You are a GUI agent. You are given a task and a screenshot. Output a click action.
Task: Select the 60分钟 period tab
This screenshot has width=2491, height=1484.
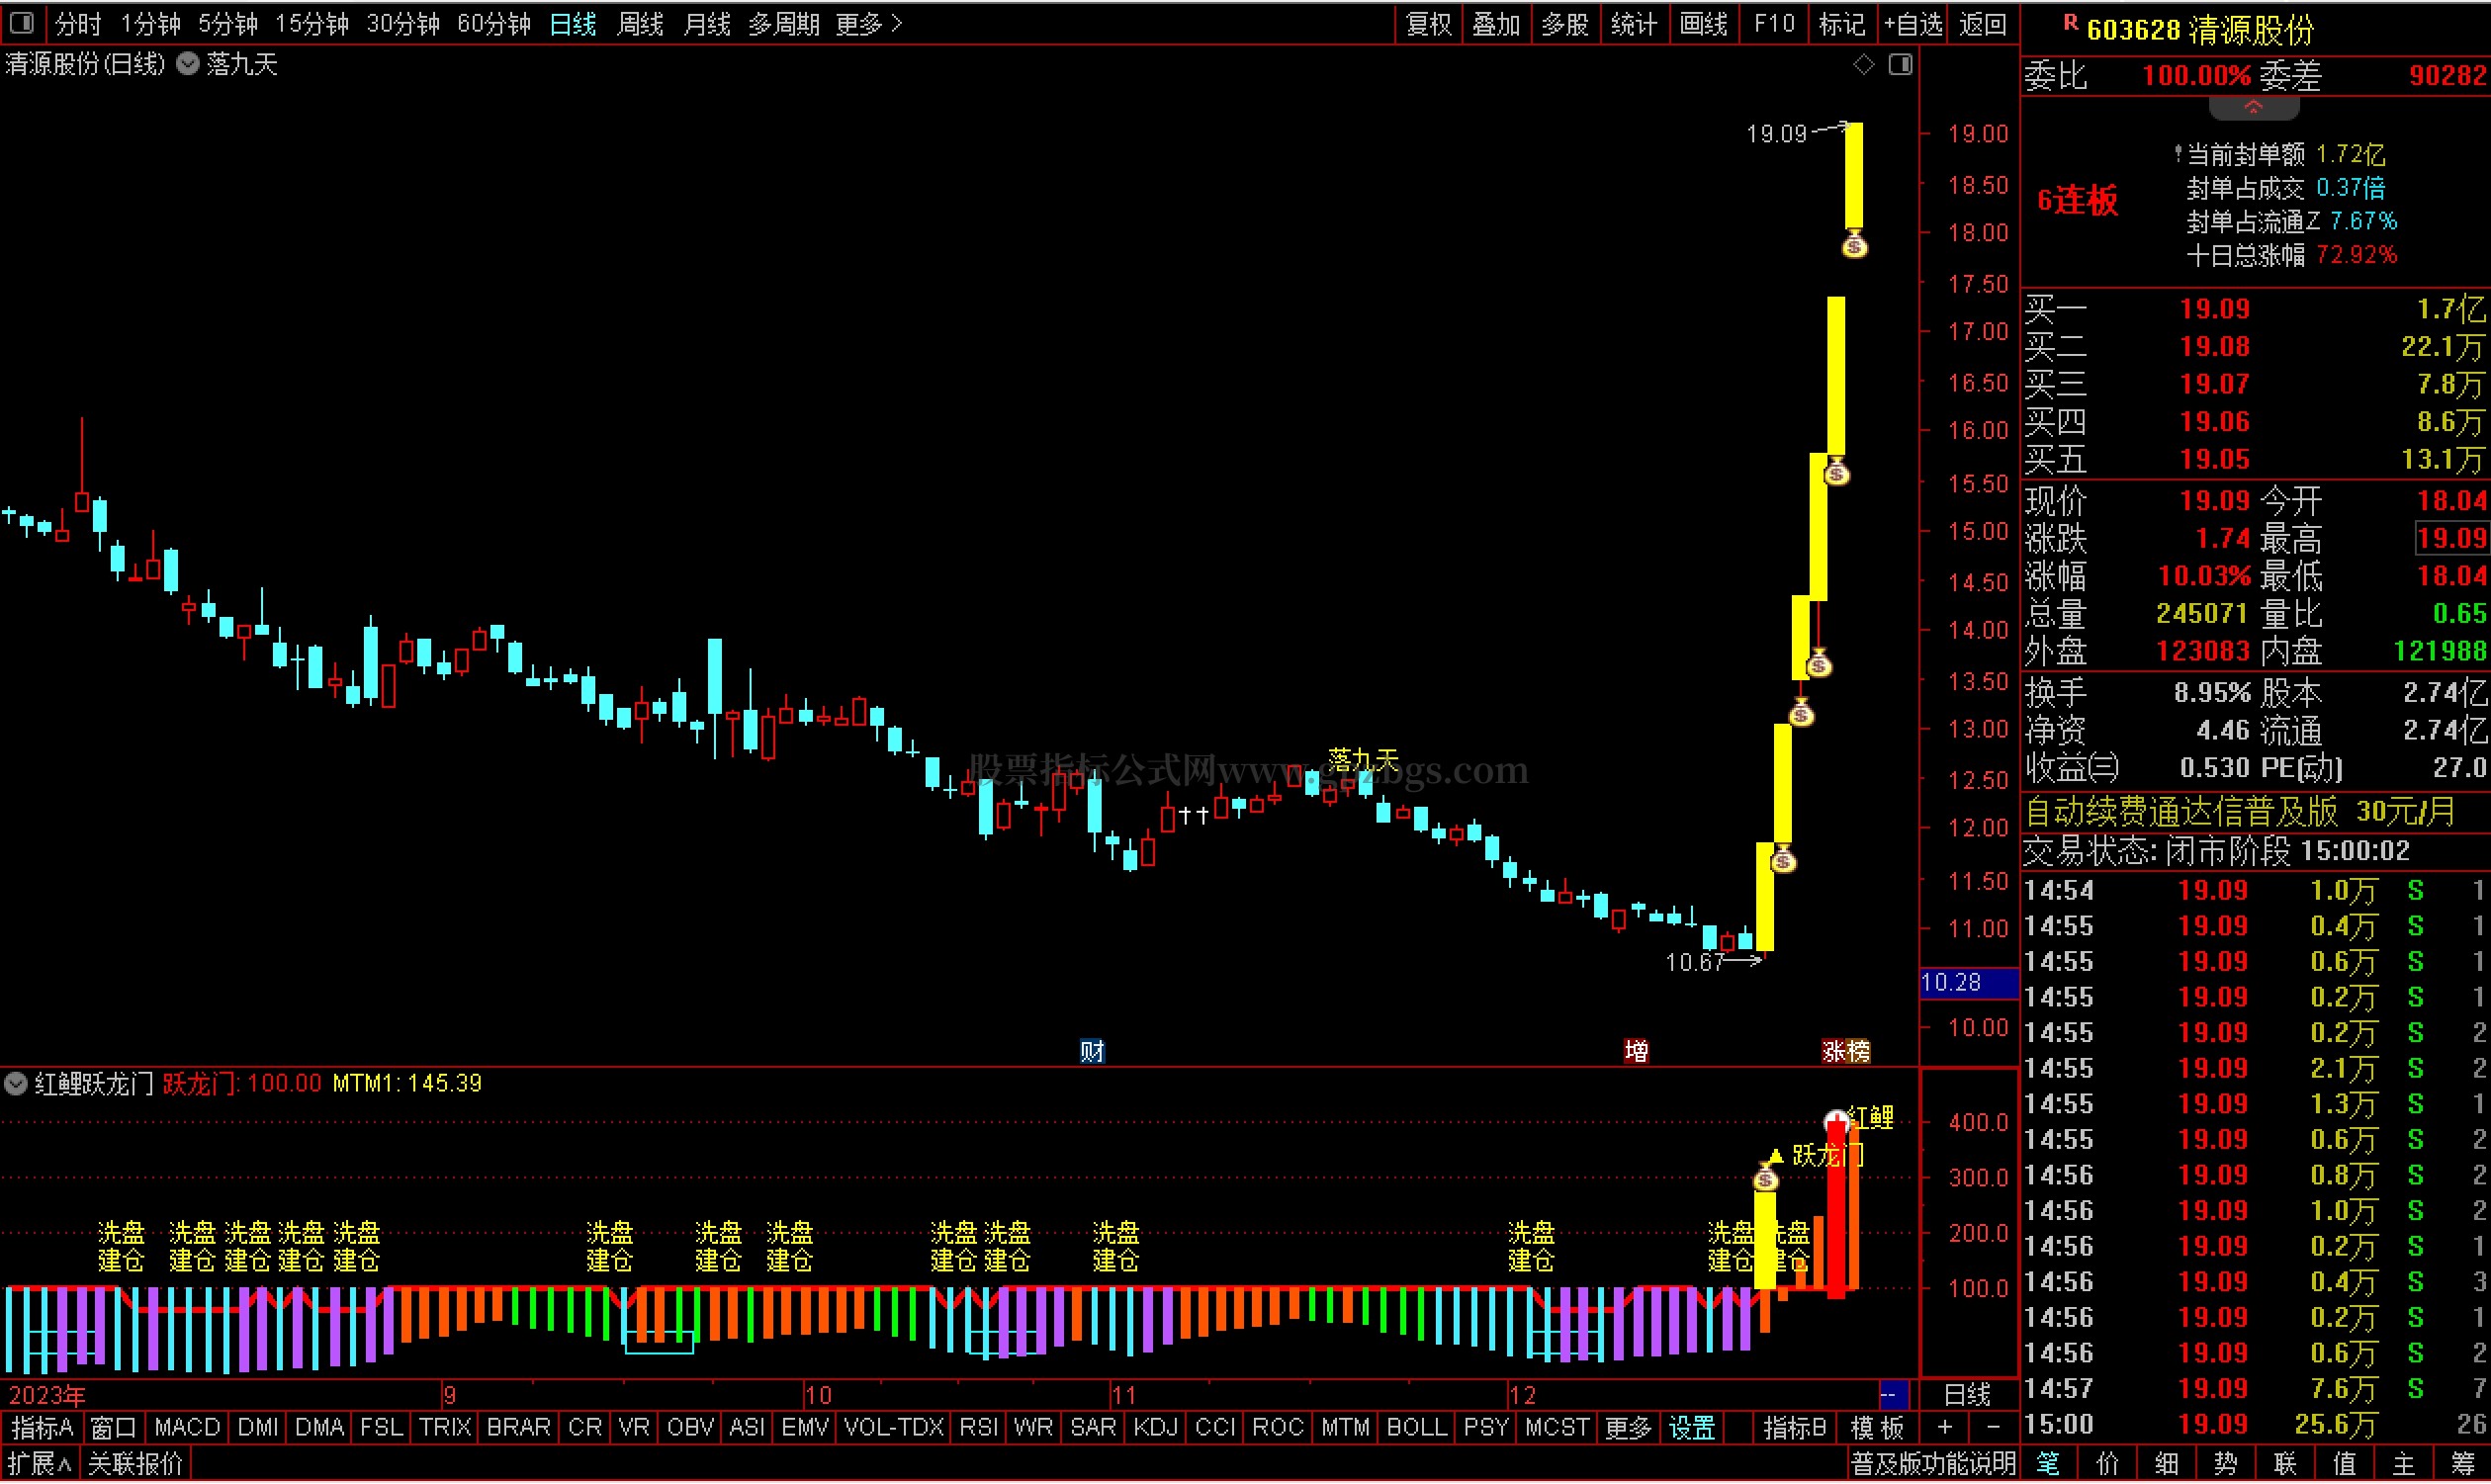(x=493, y=23)
